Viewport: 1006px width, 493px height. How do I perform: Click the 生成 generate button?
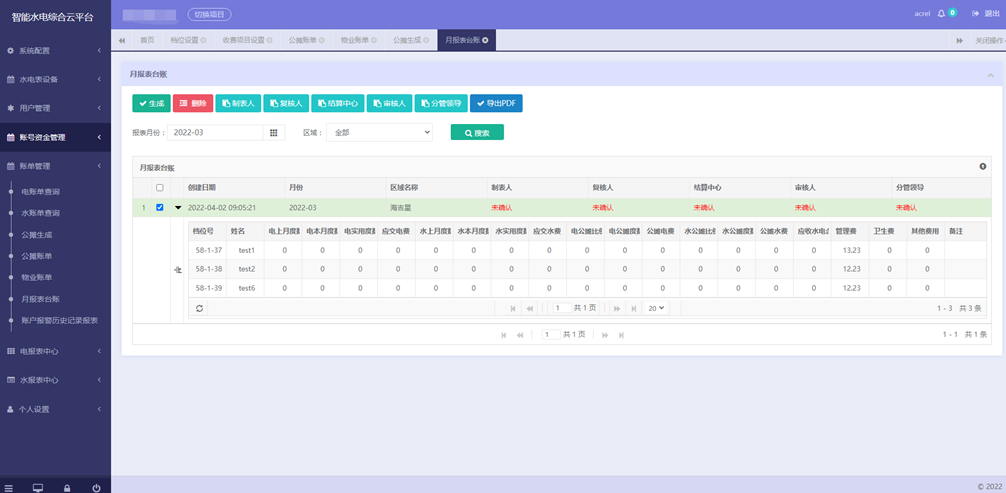coord(151,103)
